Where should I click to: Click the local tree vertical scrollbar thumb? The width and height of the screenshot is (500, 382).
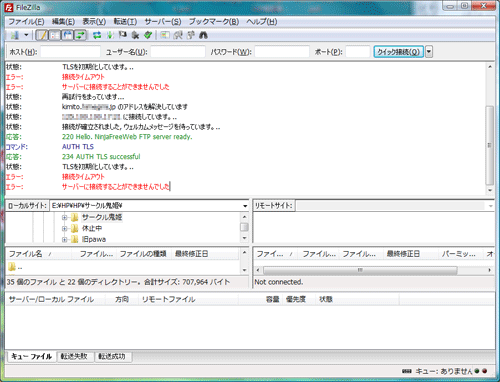point(244,227)
